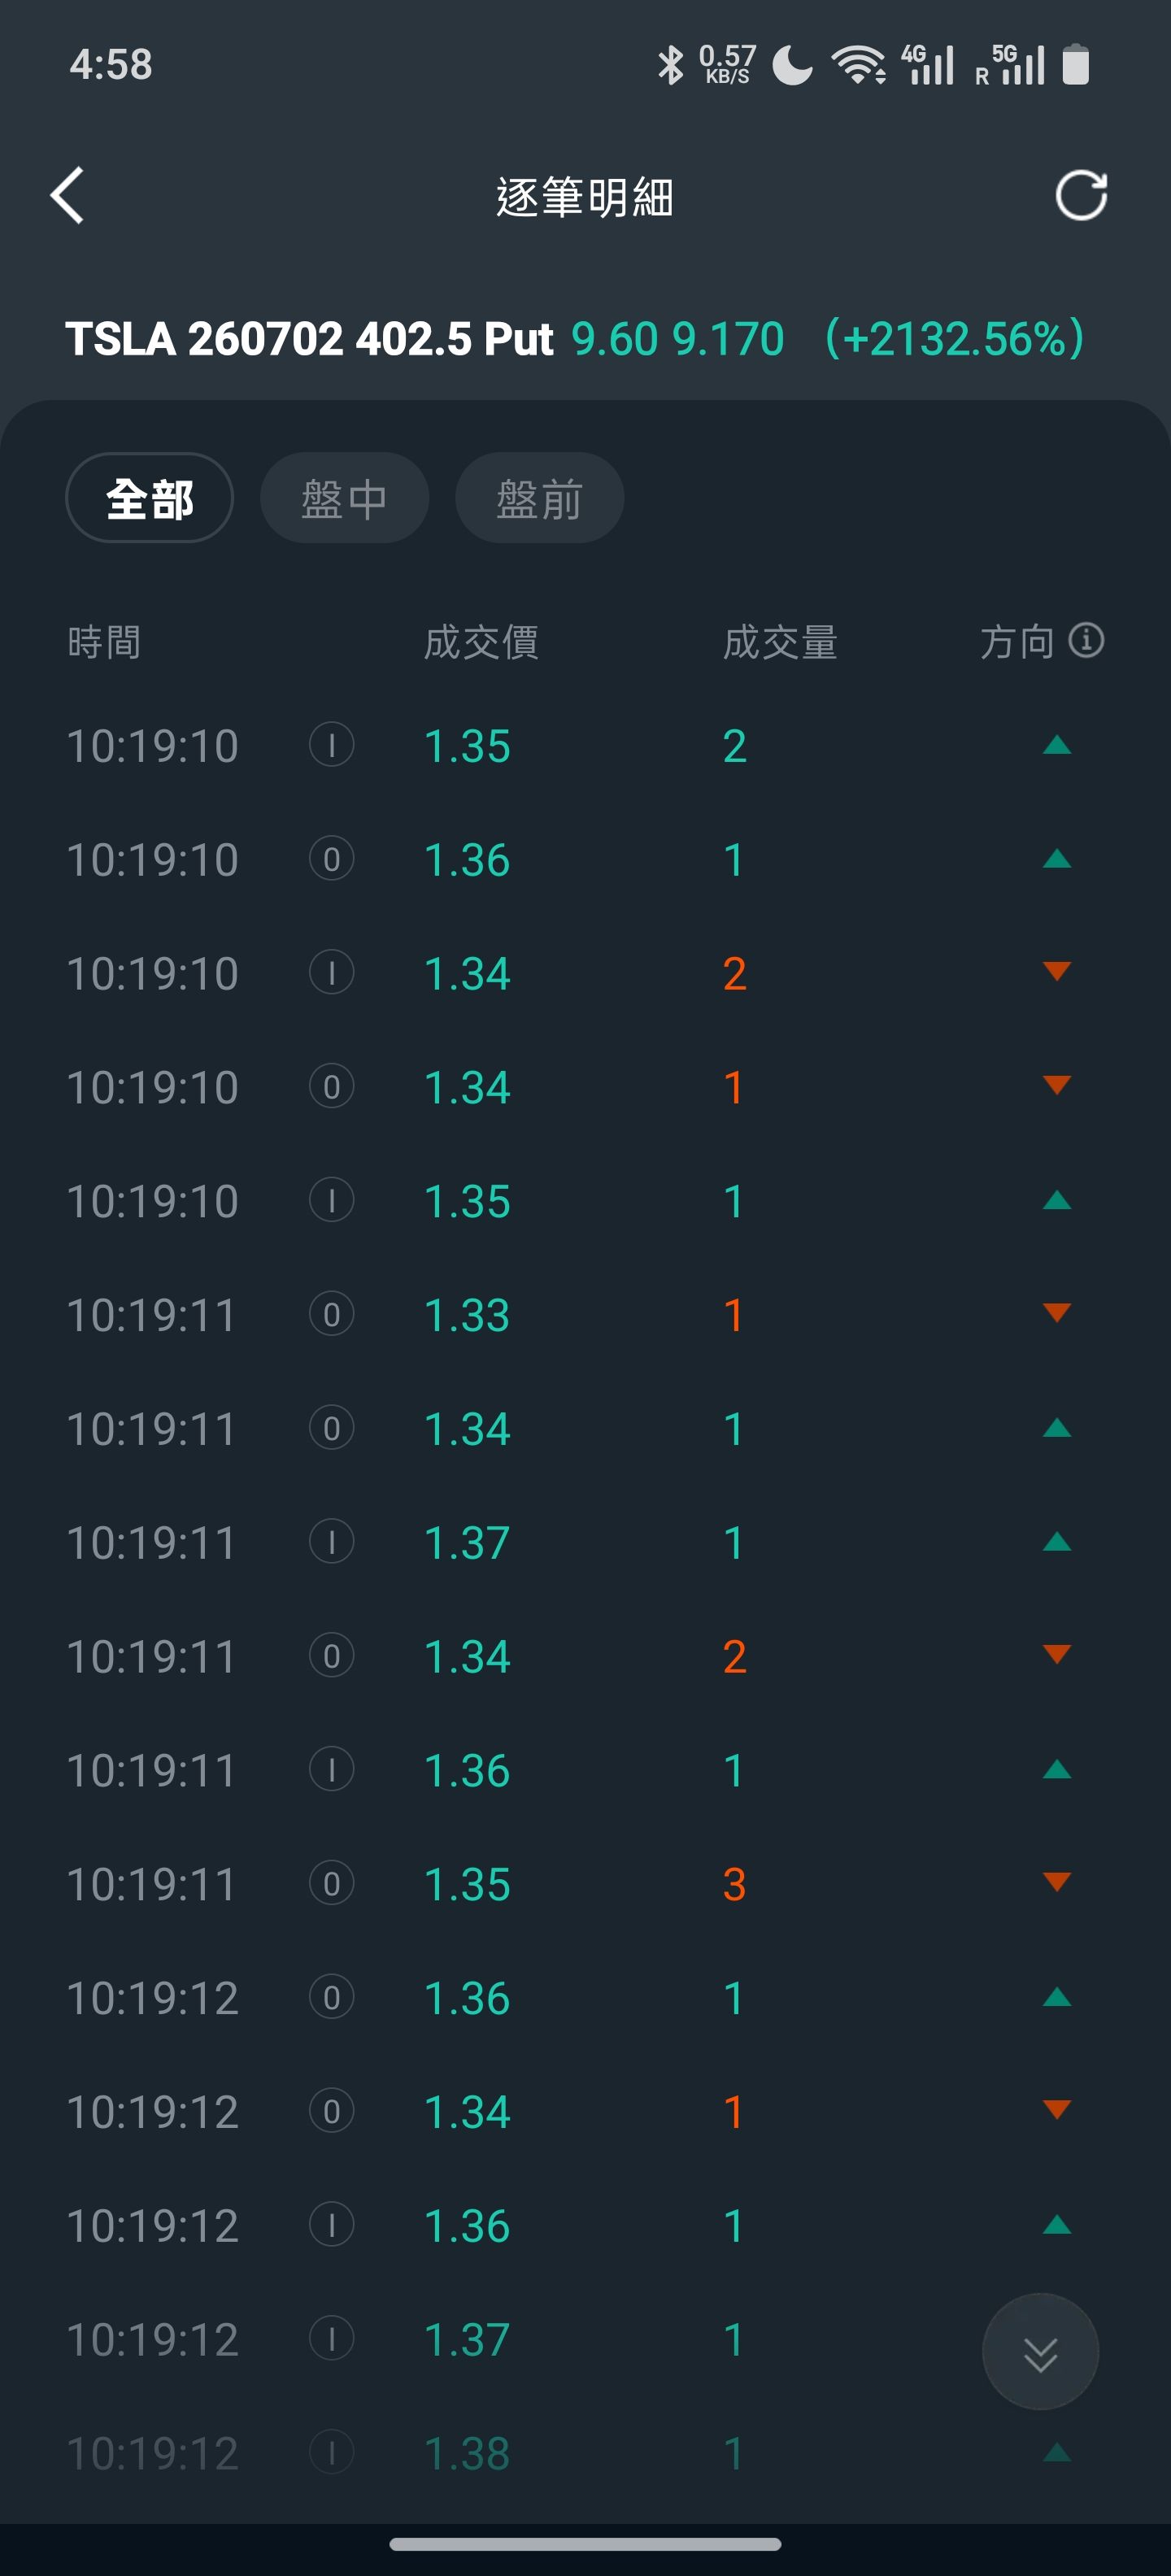
Task: Tap the back arrow icon
Action: coord(67,195)
